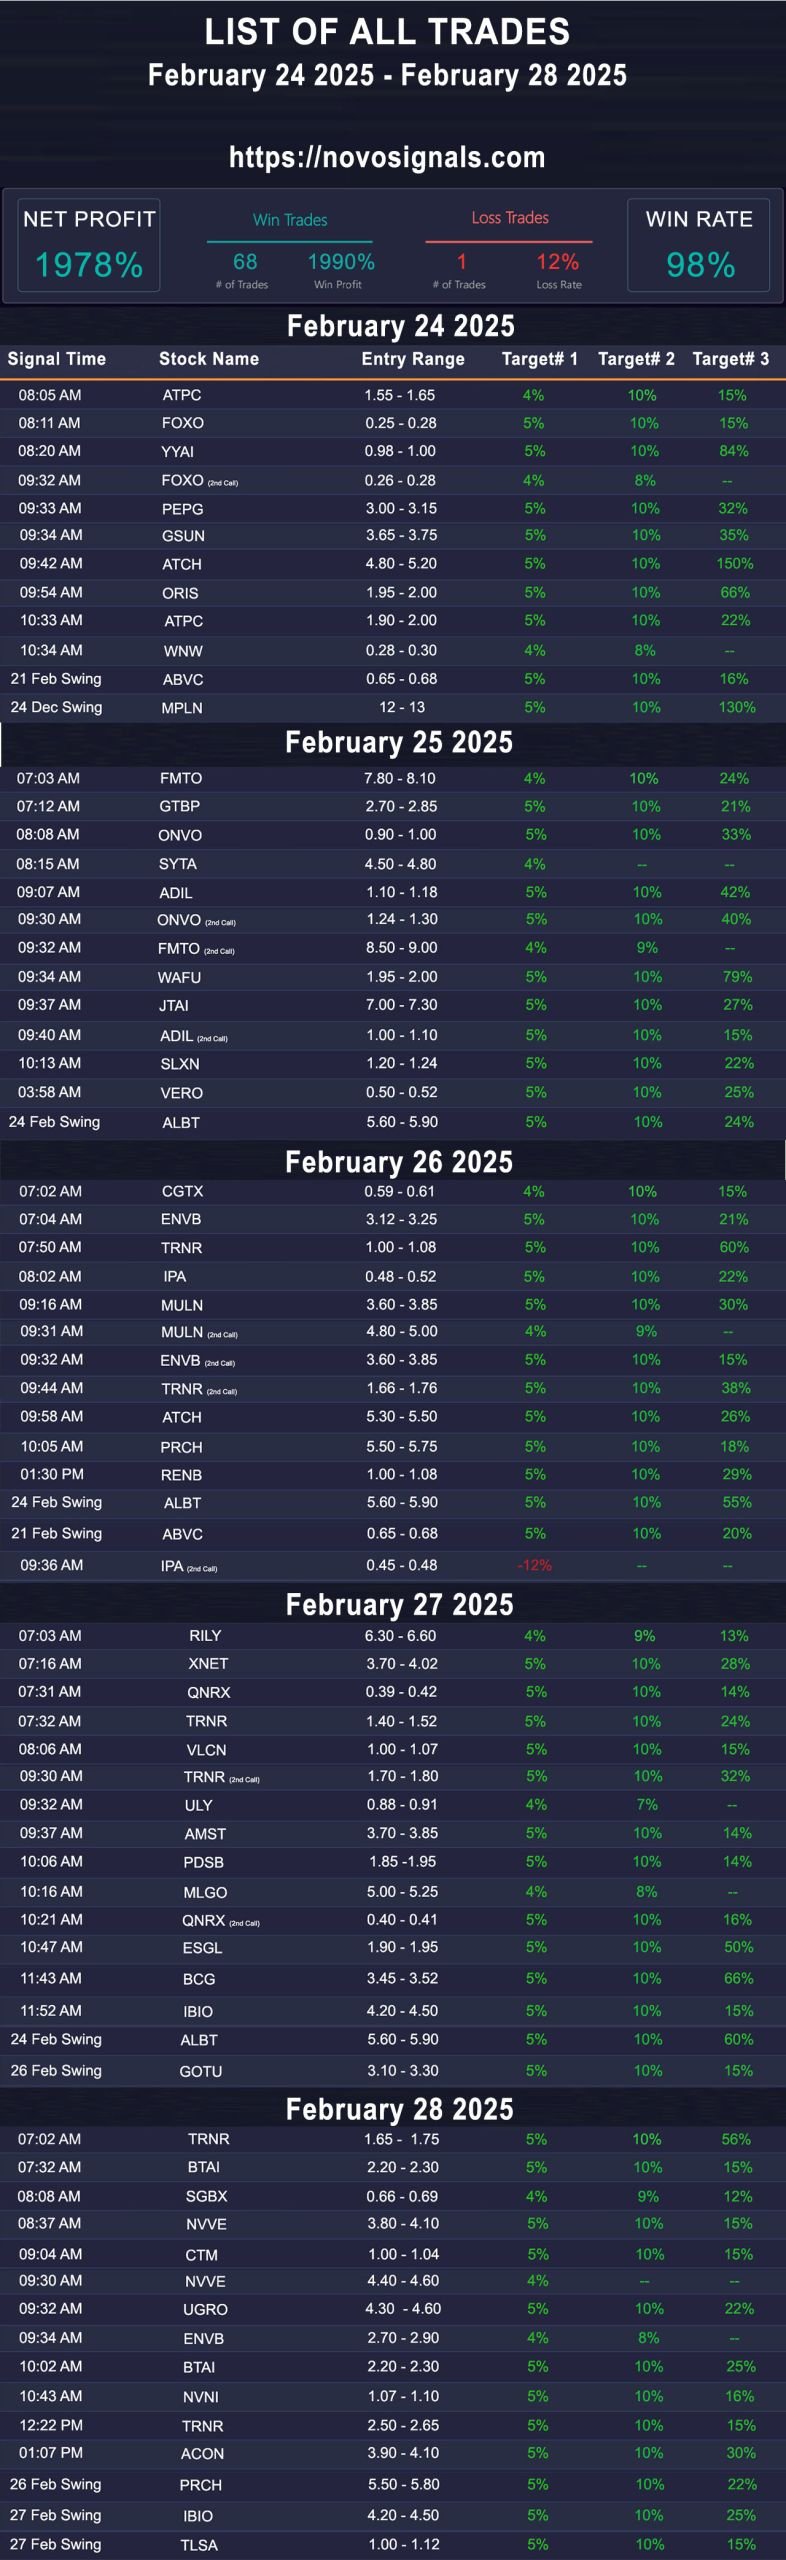Click the February 28 2025 section heading
This screenshot has width=786, height=2560.
tap(400, 2109)
